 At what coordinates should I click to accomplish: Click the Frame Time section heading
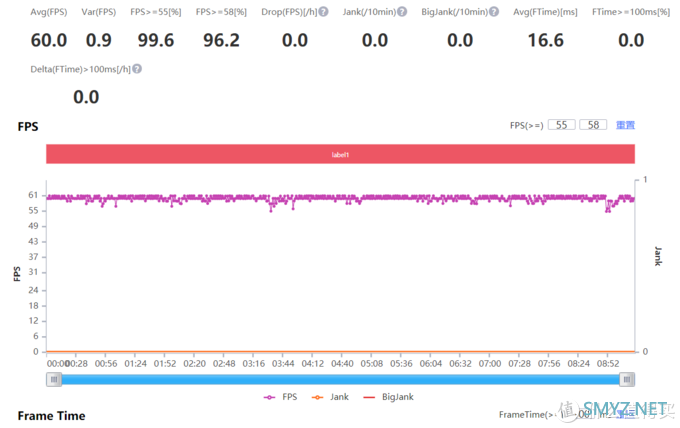pyautogui.click(x=51, y=416)
